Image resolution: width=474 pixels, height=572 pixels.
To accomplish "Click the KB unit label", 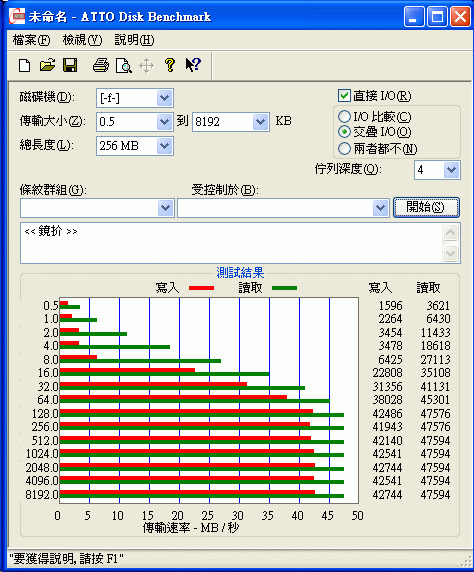I will click(284, 121).
